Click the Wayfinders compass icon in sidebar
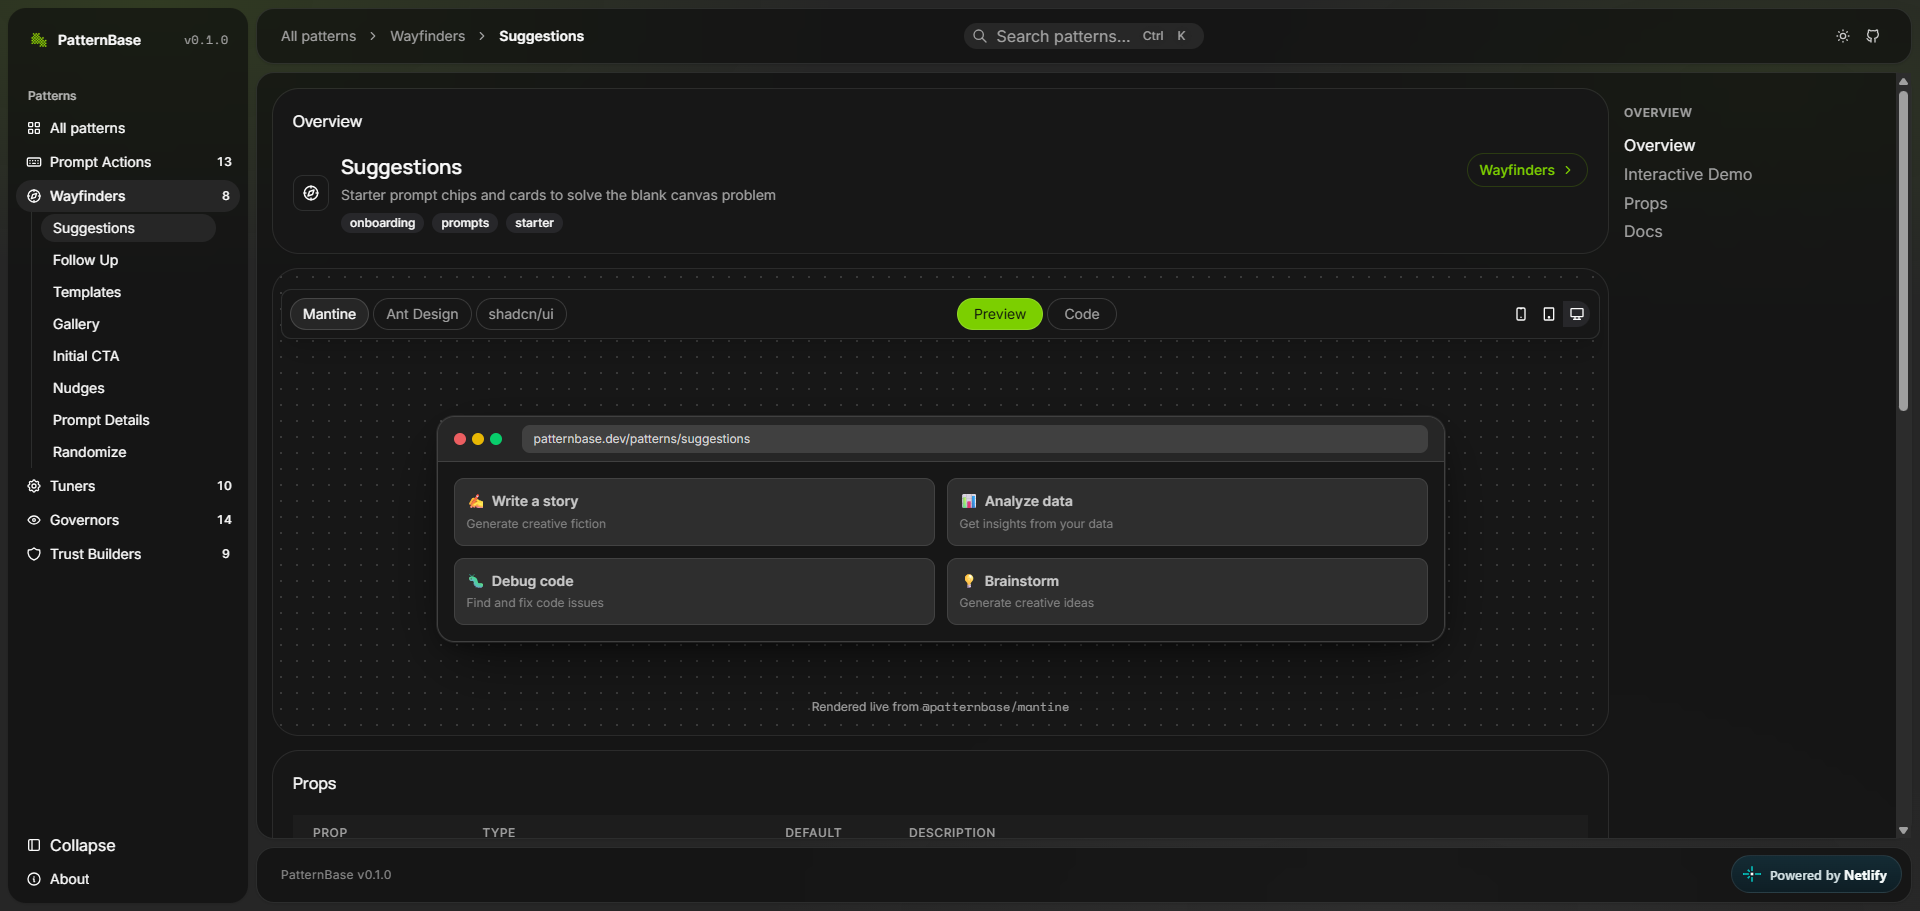This screenshot has height=911, width=1920. point(34,196)
